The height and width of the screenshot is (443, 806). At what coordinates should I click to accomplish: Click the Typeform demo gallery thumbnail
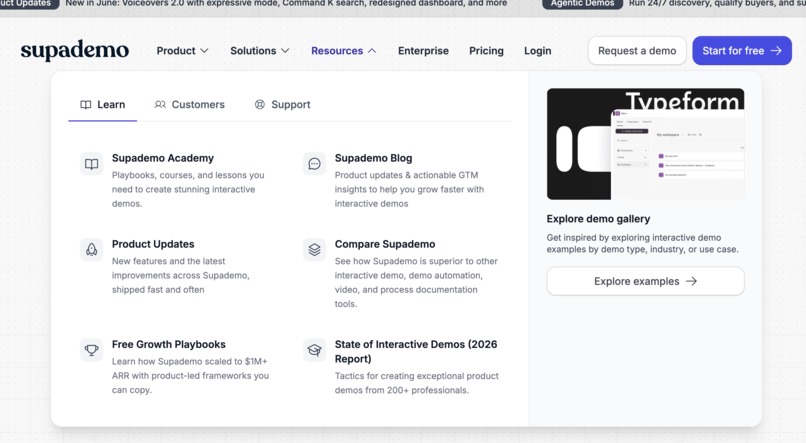coord(645,144)
